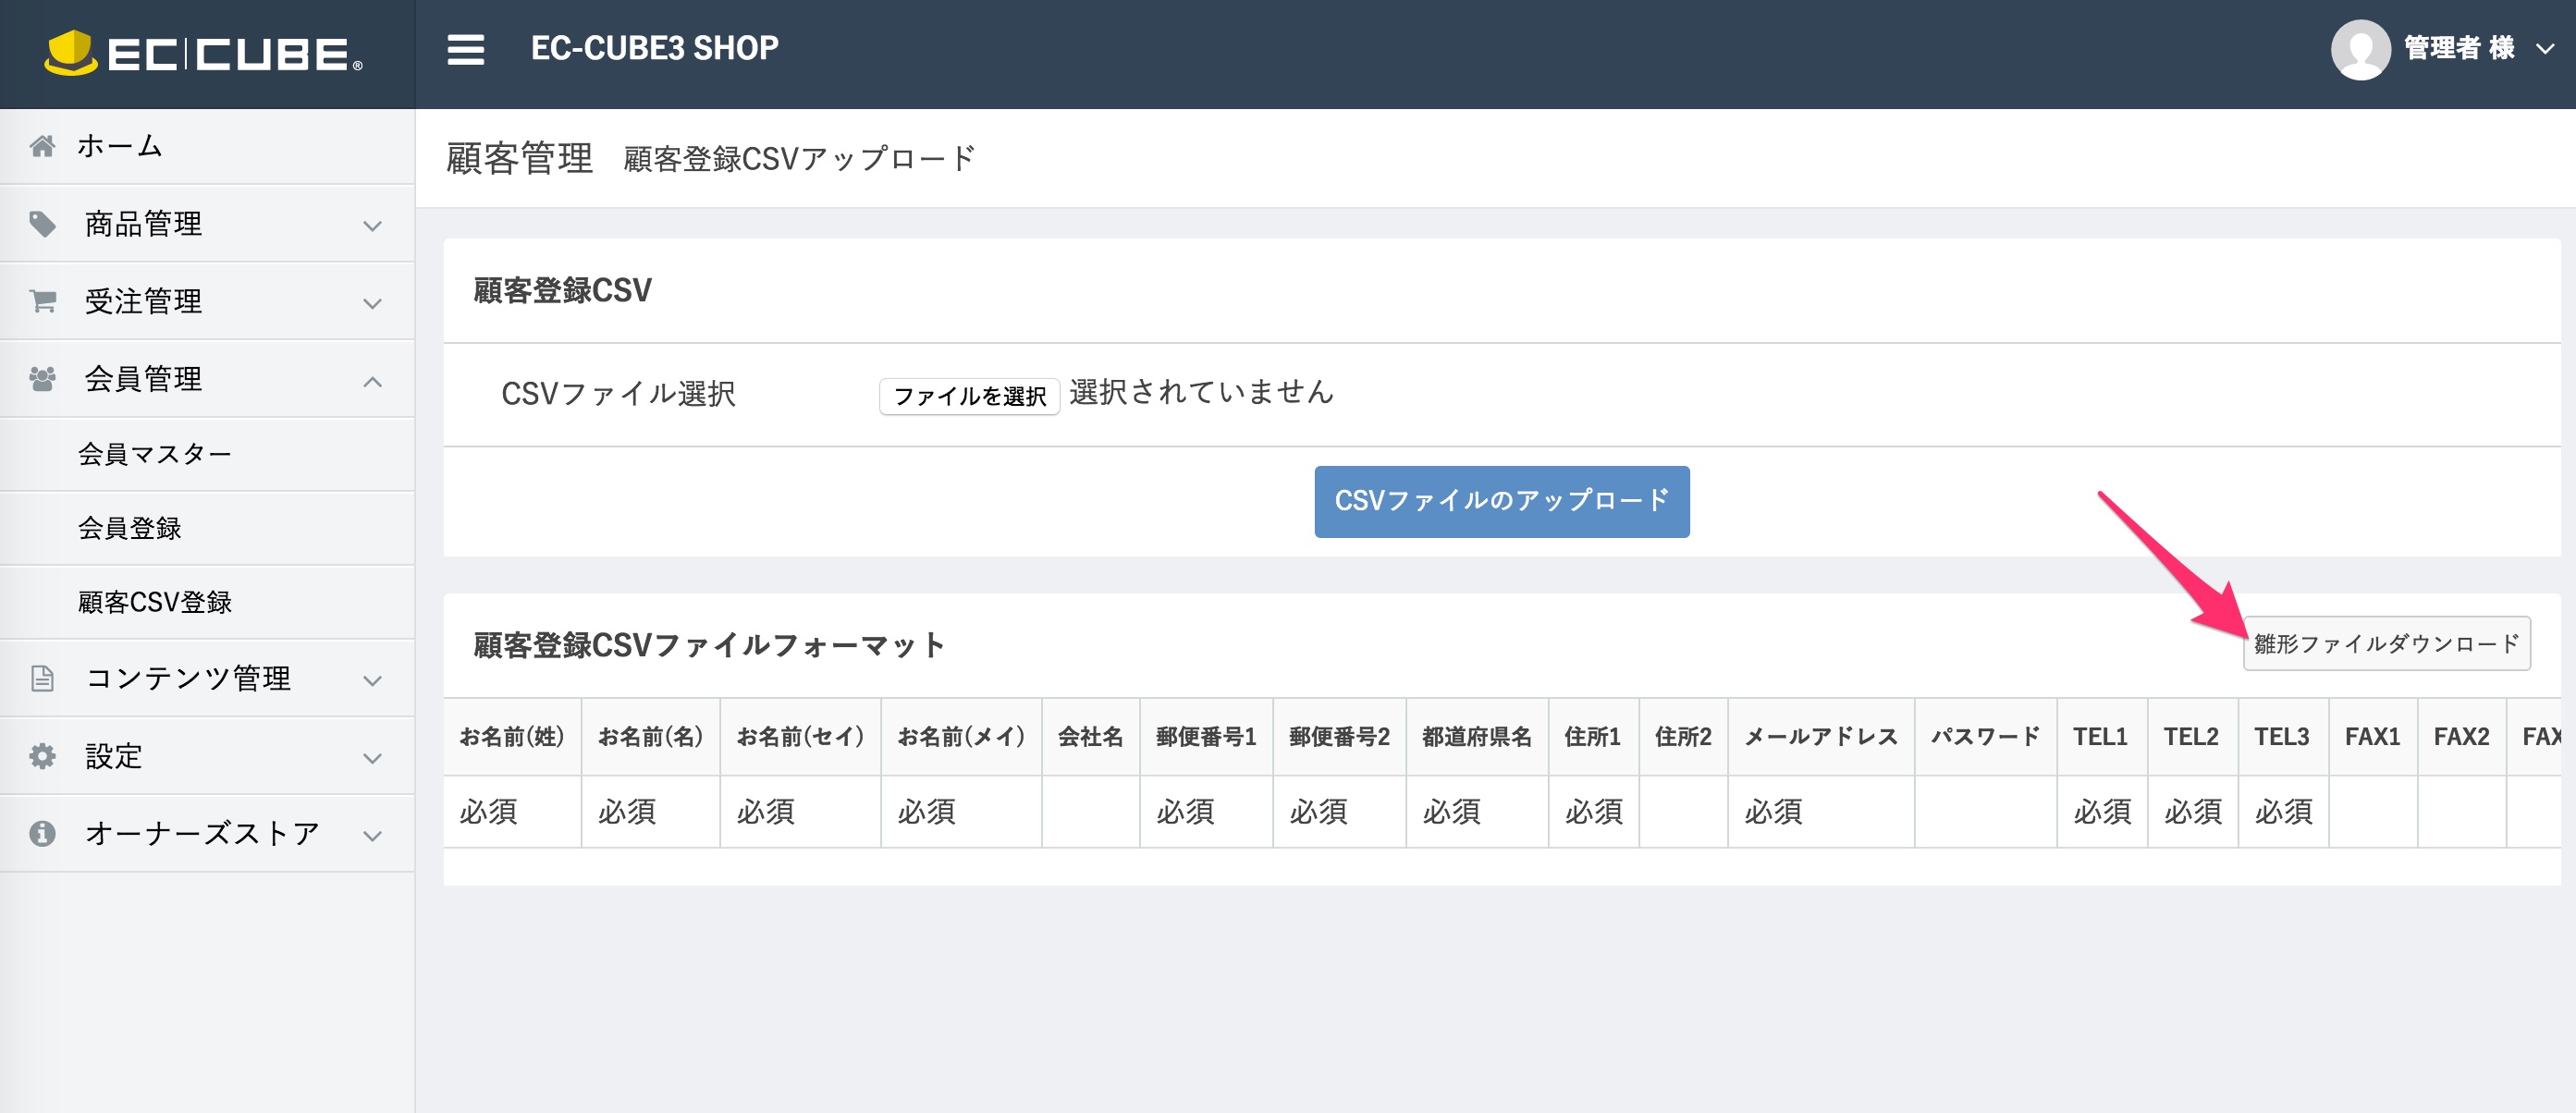Collapse the 会員管理 section chevron
2576x1113 pixels.
click(x=374, y=381)
